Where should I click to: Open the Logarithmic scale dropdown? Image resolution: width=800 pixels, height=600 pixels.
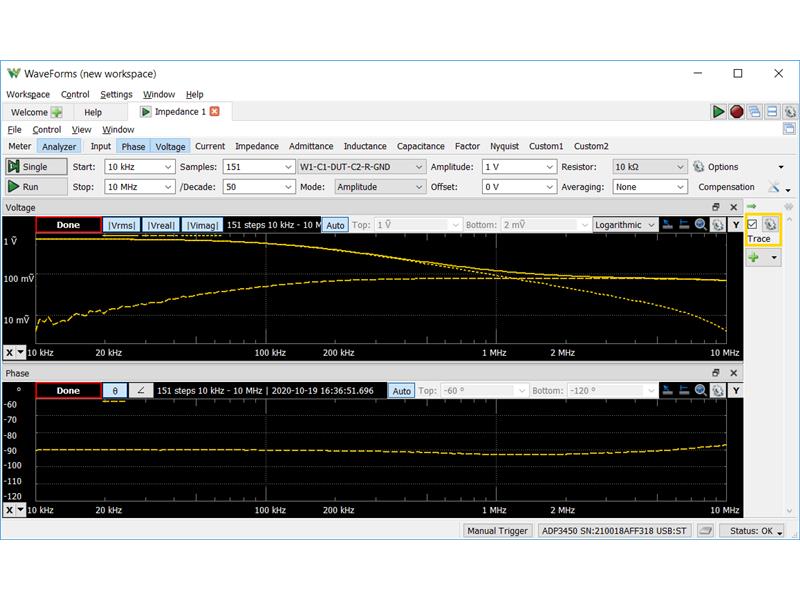(625, 225)
